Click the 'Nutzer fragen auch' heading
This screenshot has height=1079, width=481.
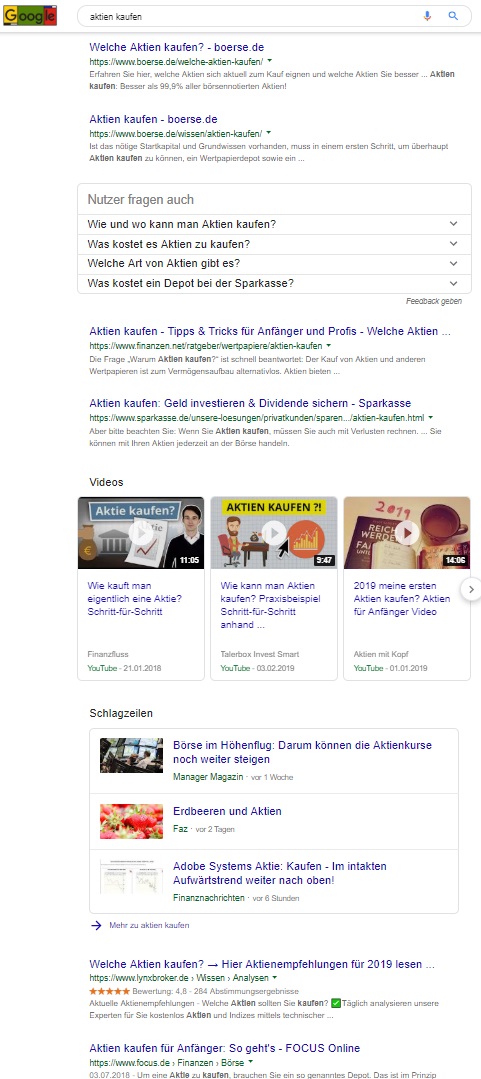(140, 200)
